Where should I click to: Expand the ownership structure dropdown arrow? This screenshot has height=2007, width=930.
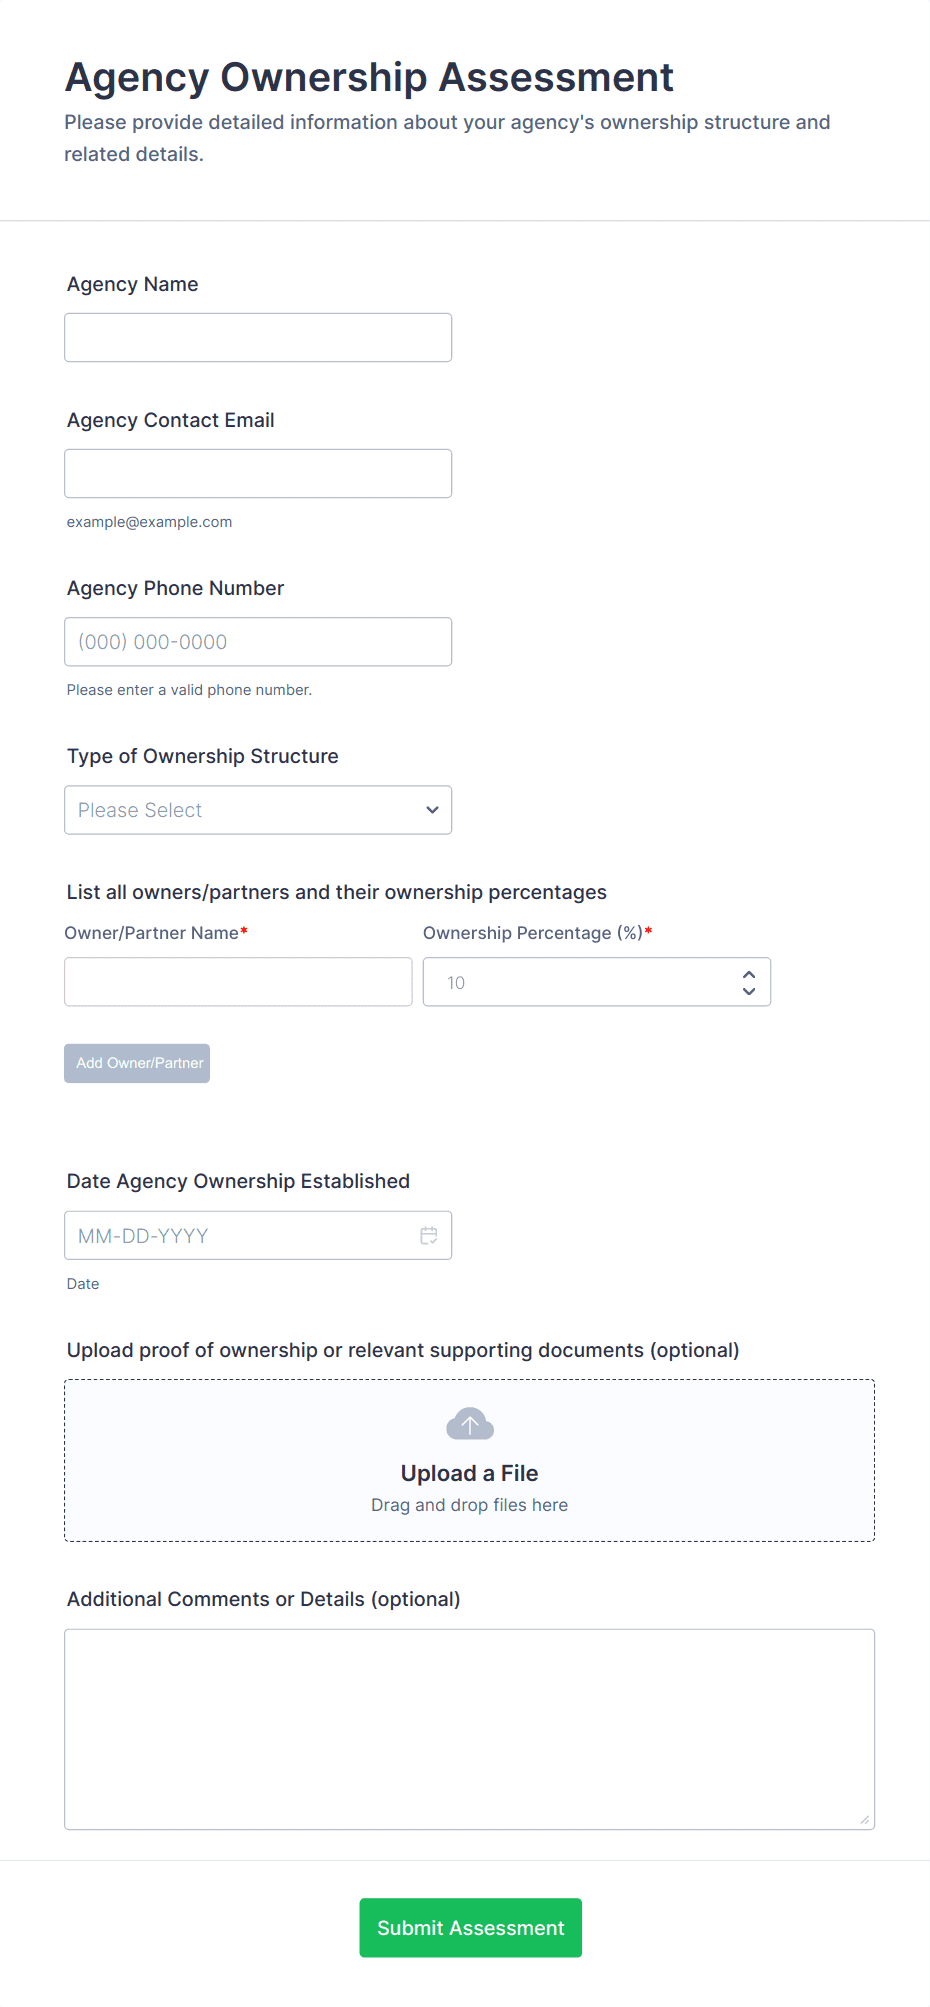(432, 810)
